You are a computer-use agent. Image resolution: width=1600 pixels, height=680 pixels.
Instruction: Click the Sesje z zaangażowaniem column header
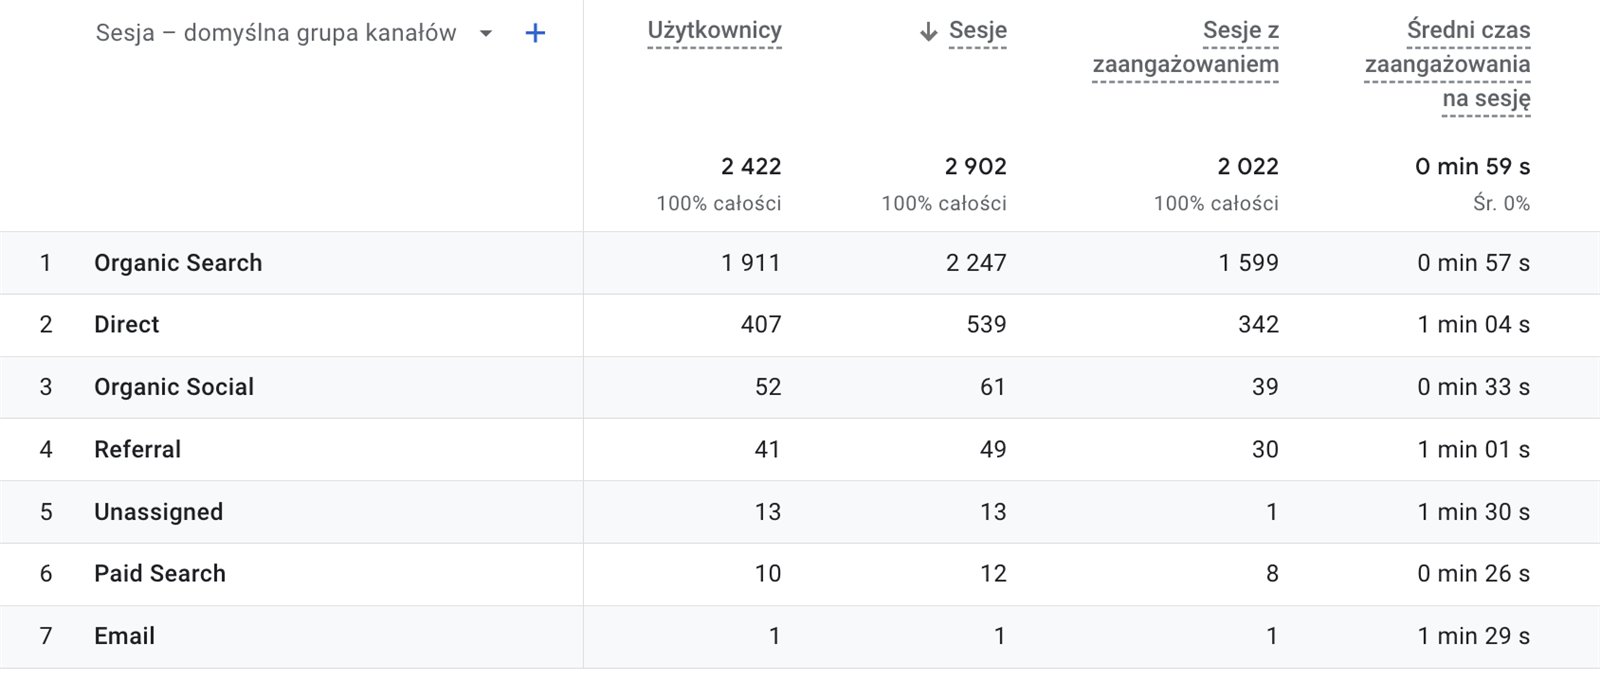[1185, 48]
